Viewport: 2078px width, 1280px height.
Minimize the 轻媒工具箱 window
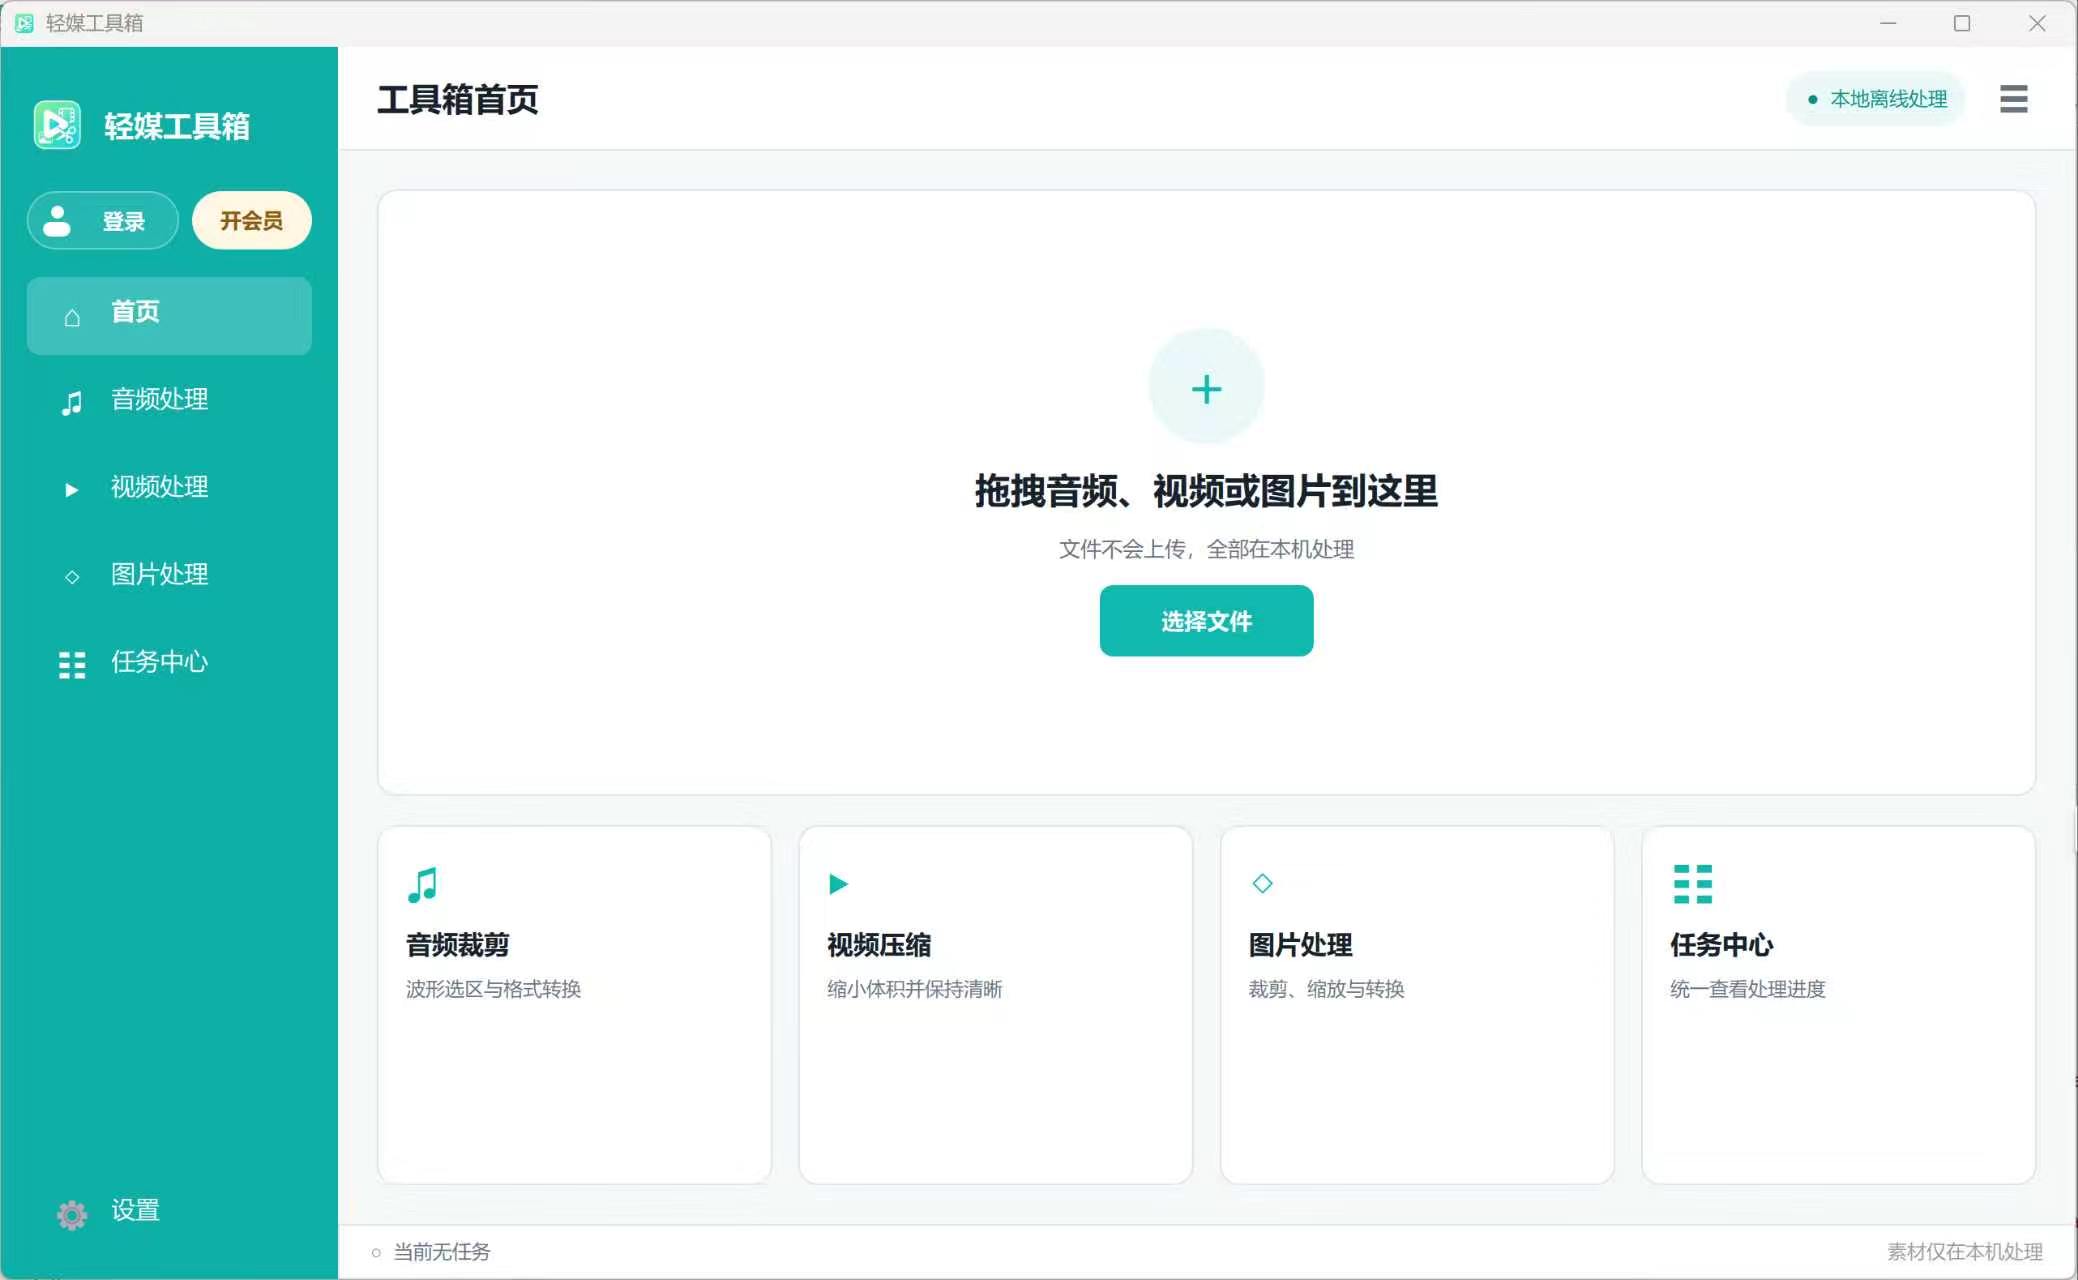[1888, 23]
